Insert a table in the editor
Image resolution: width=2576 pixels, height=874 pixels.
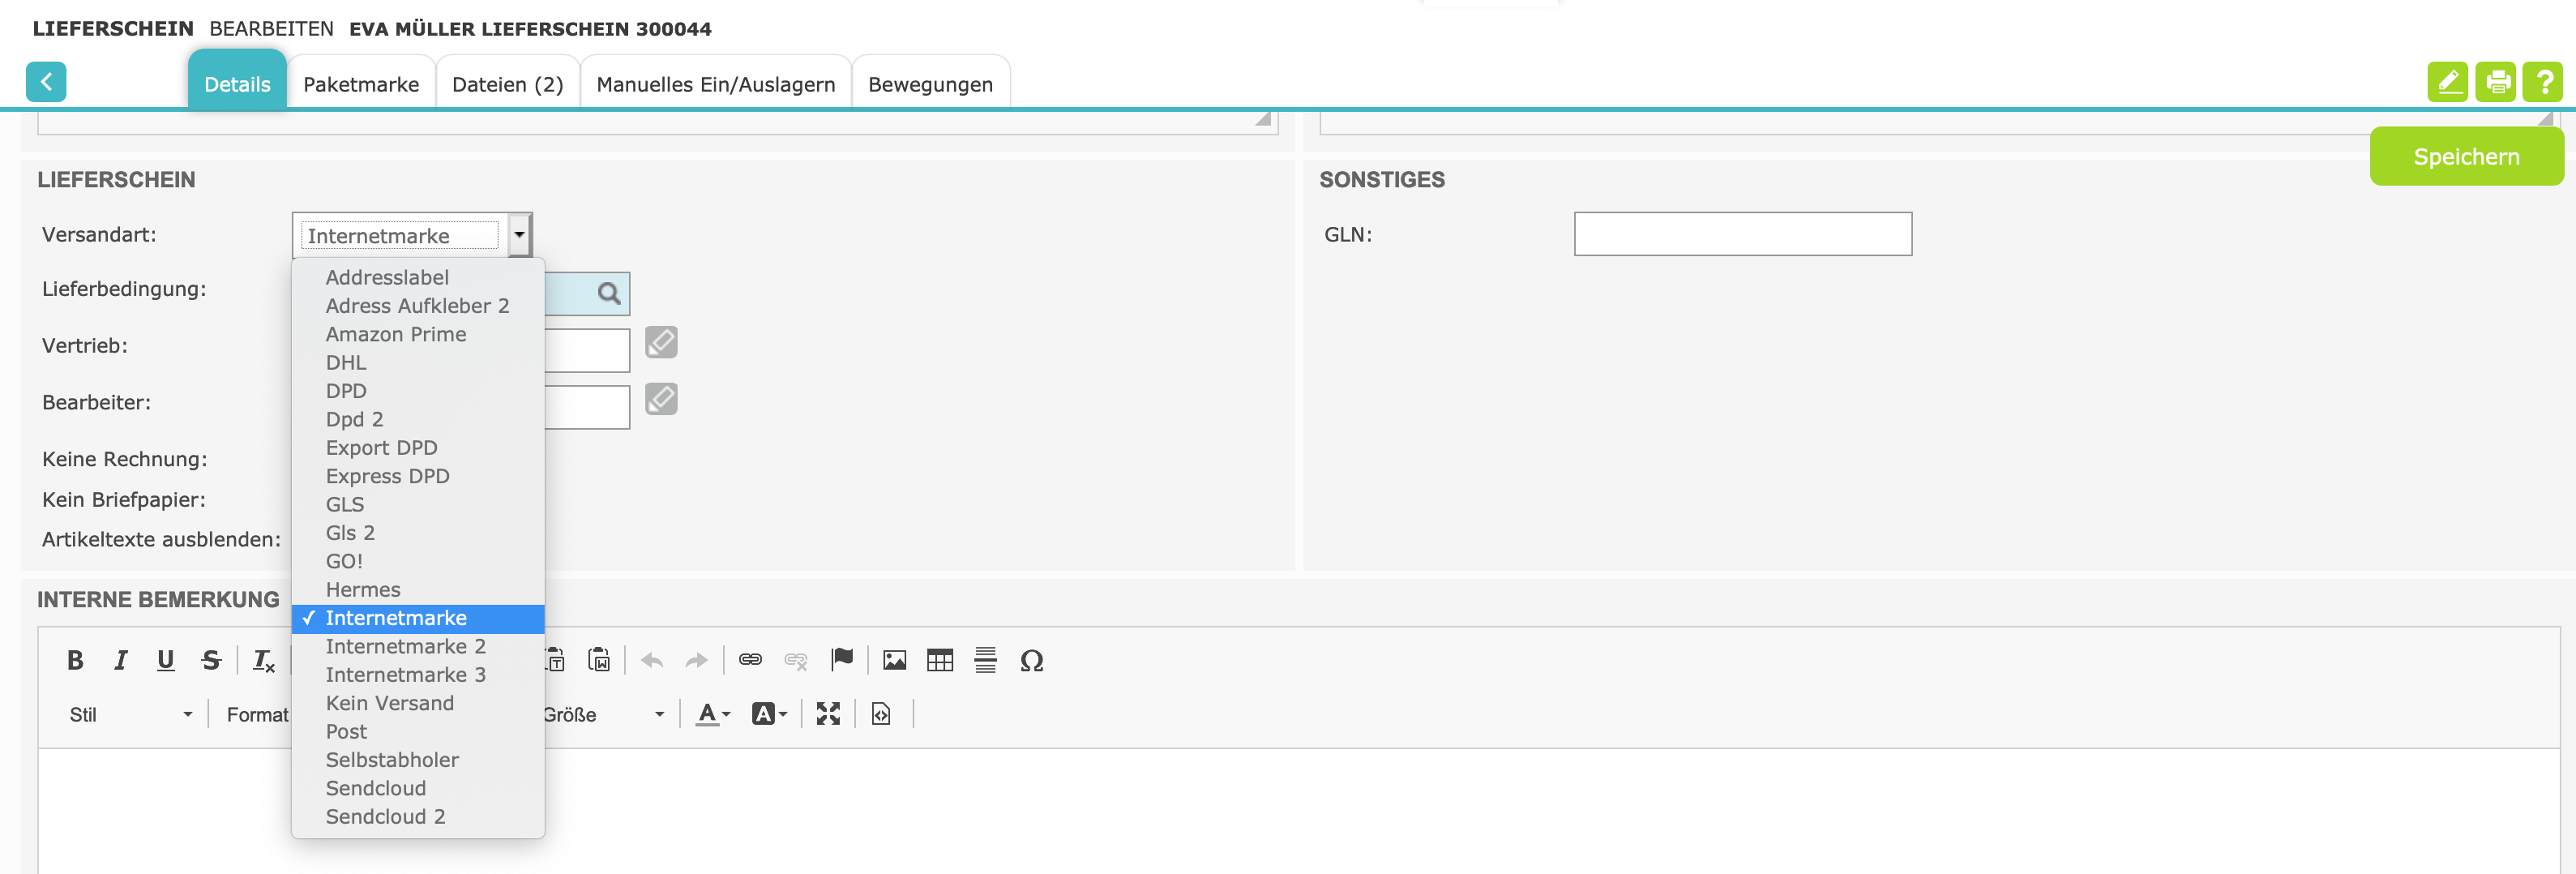(x=939, y=660)
